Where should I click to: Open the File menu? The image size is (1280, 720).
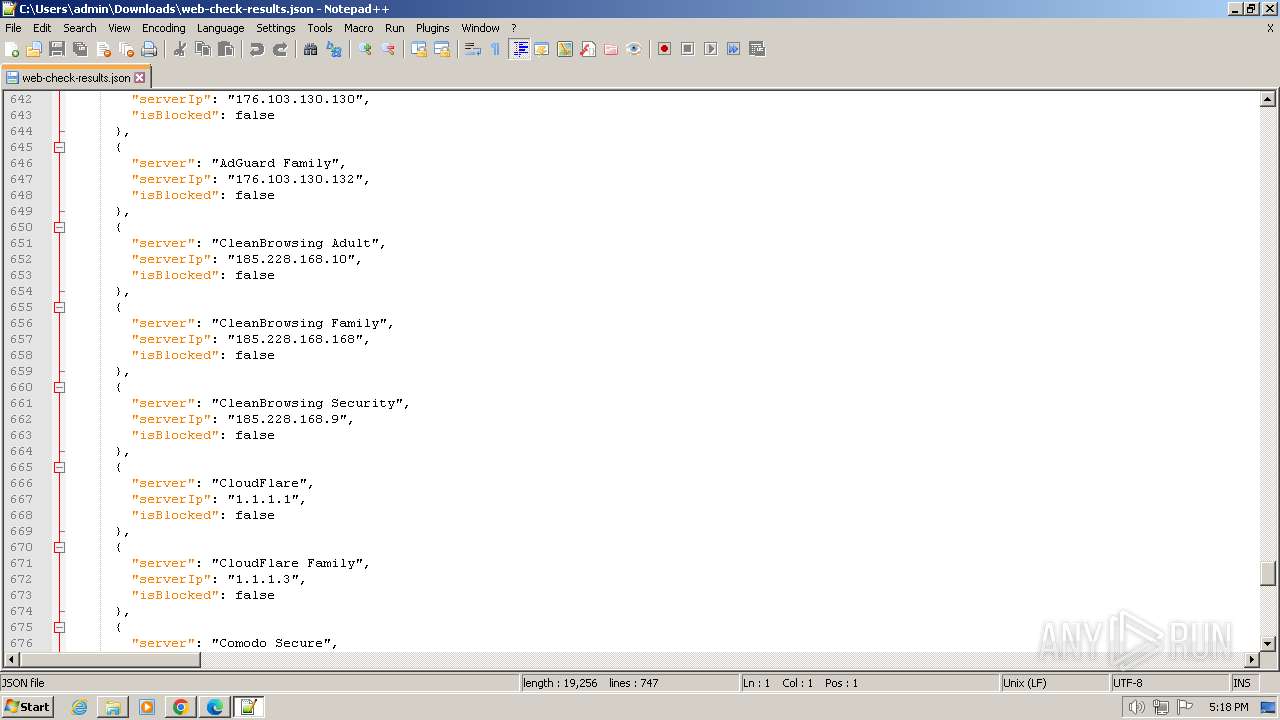pyautogui.click(x=13, y=28)
